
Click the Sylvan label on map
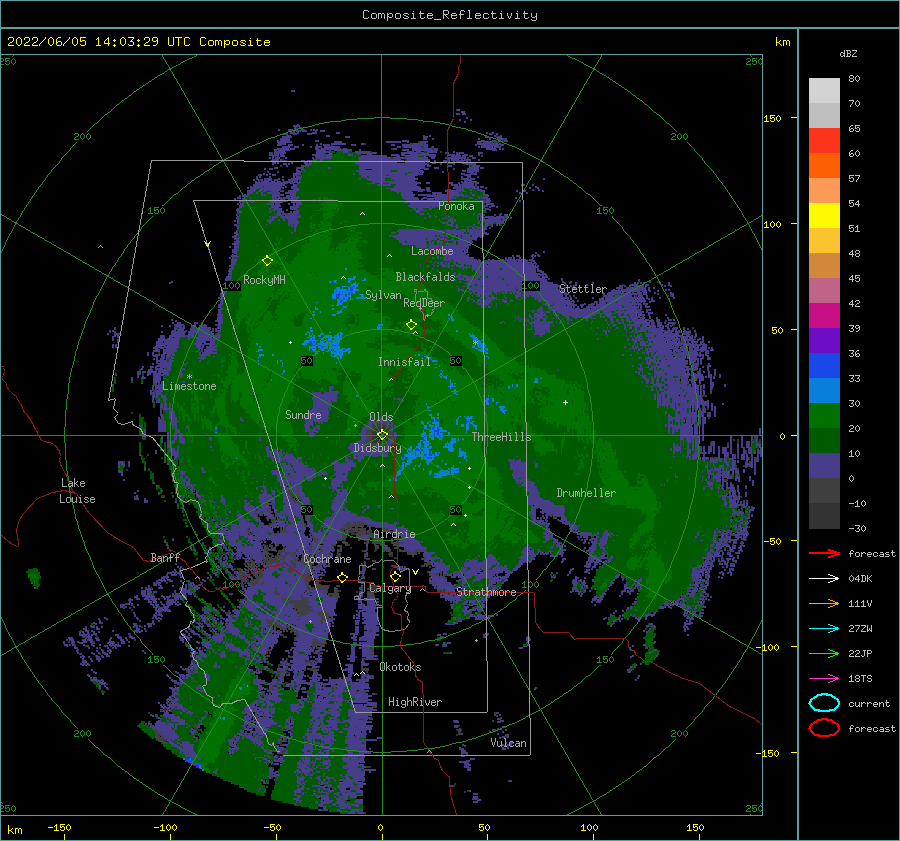383,295
